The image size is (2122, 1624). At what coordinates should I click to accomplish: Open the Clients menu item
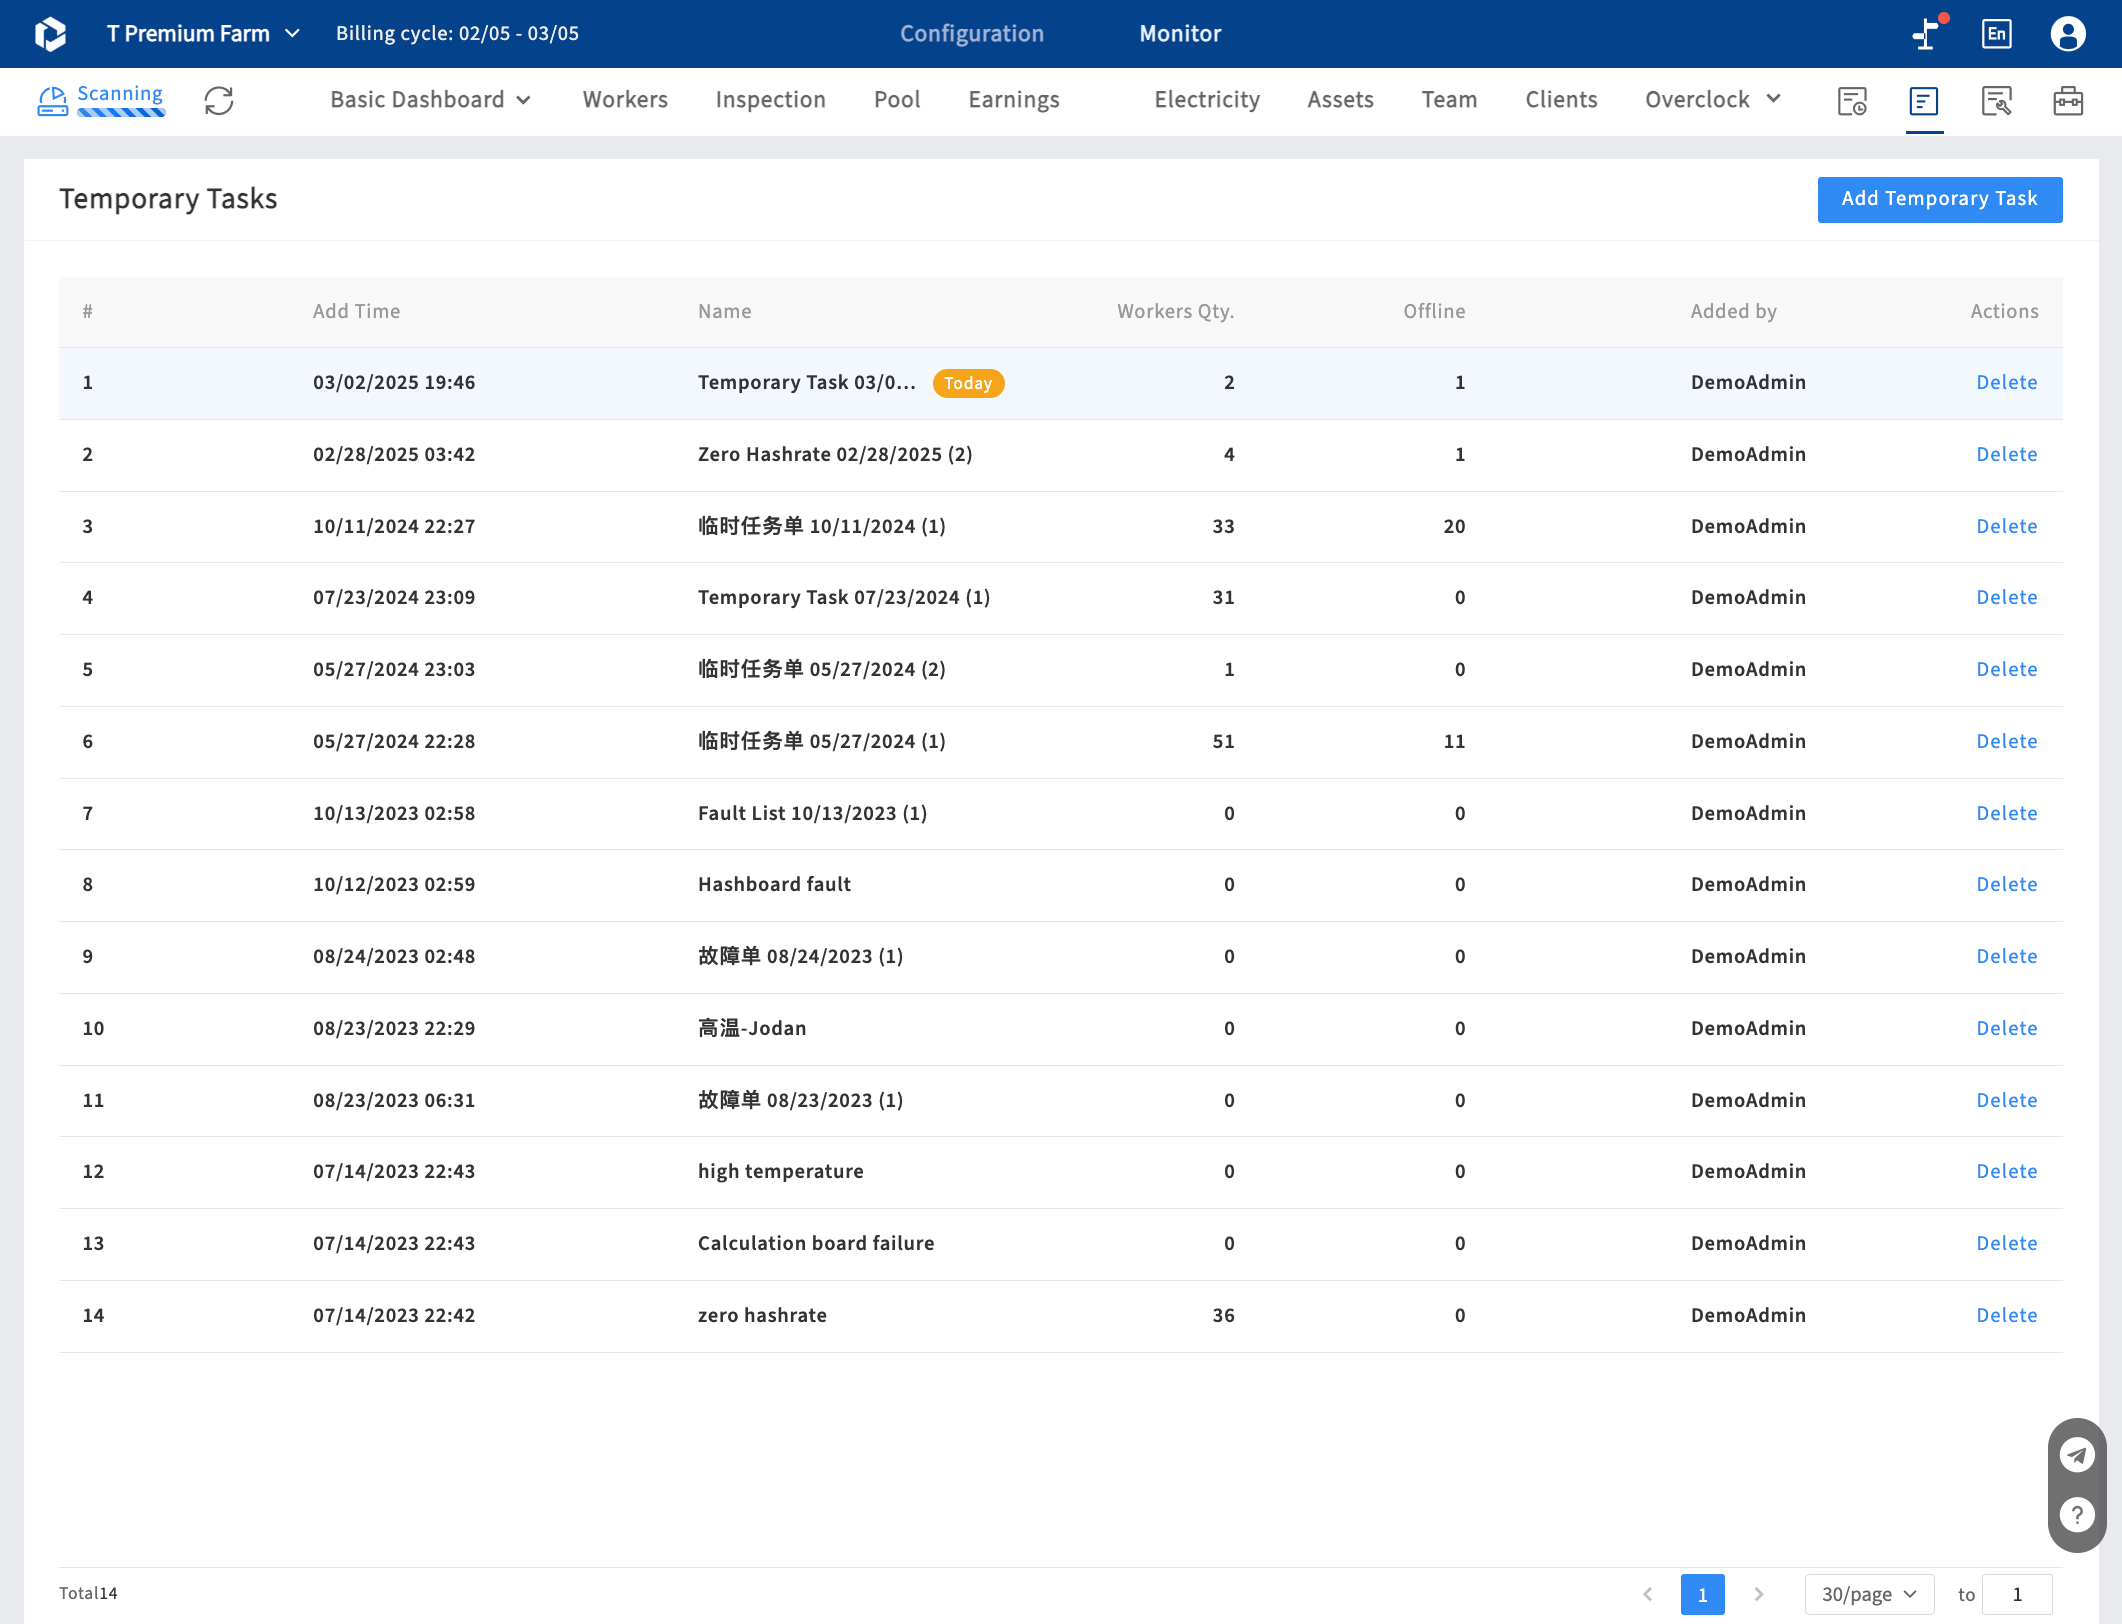[1561, 100]
